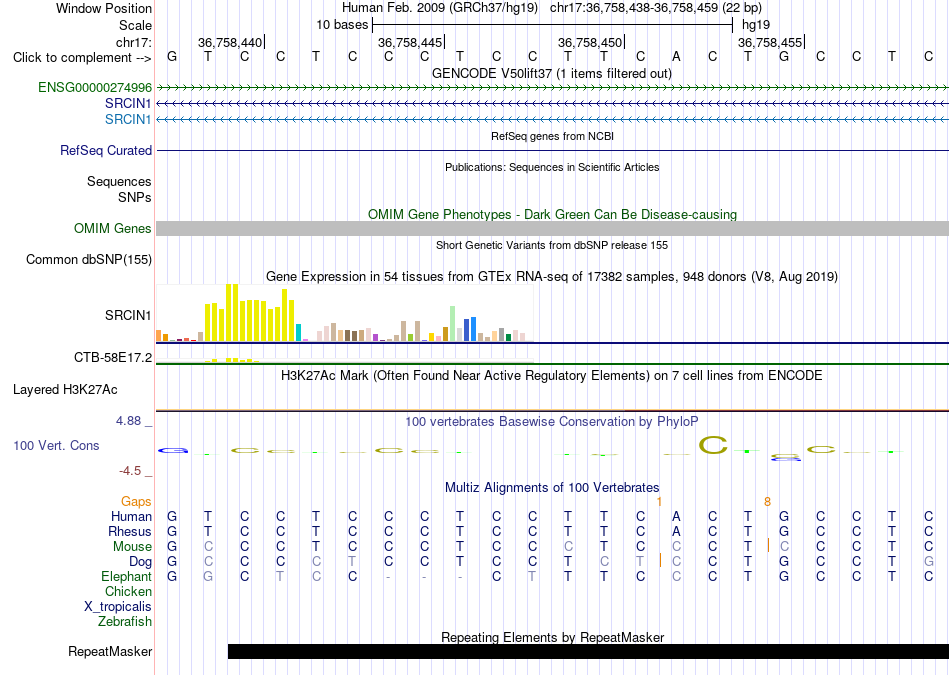Select the Human alignment row label
Viewport: 950px width, 675px height.
(131, 516)
